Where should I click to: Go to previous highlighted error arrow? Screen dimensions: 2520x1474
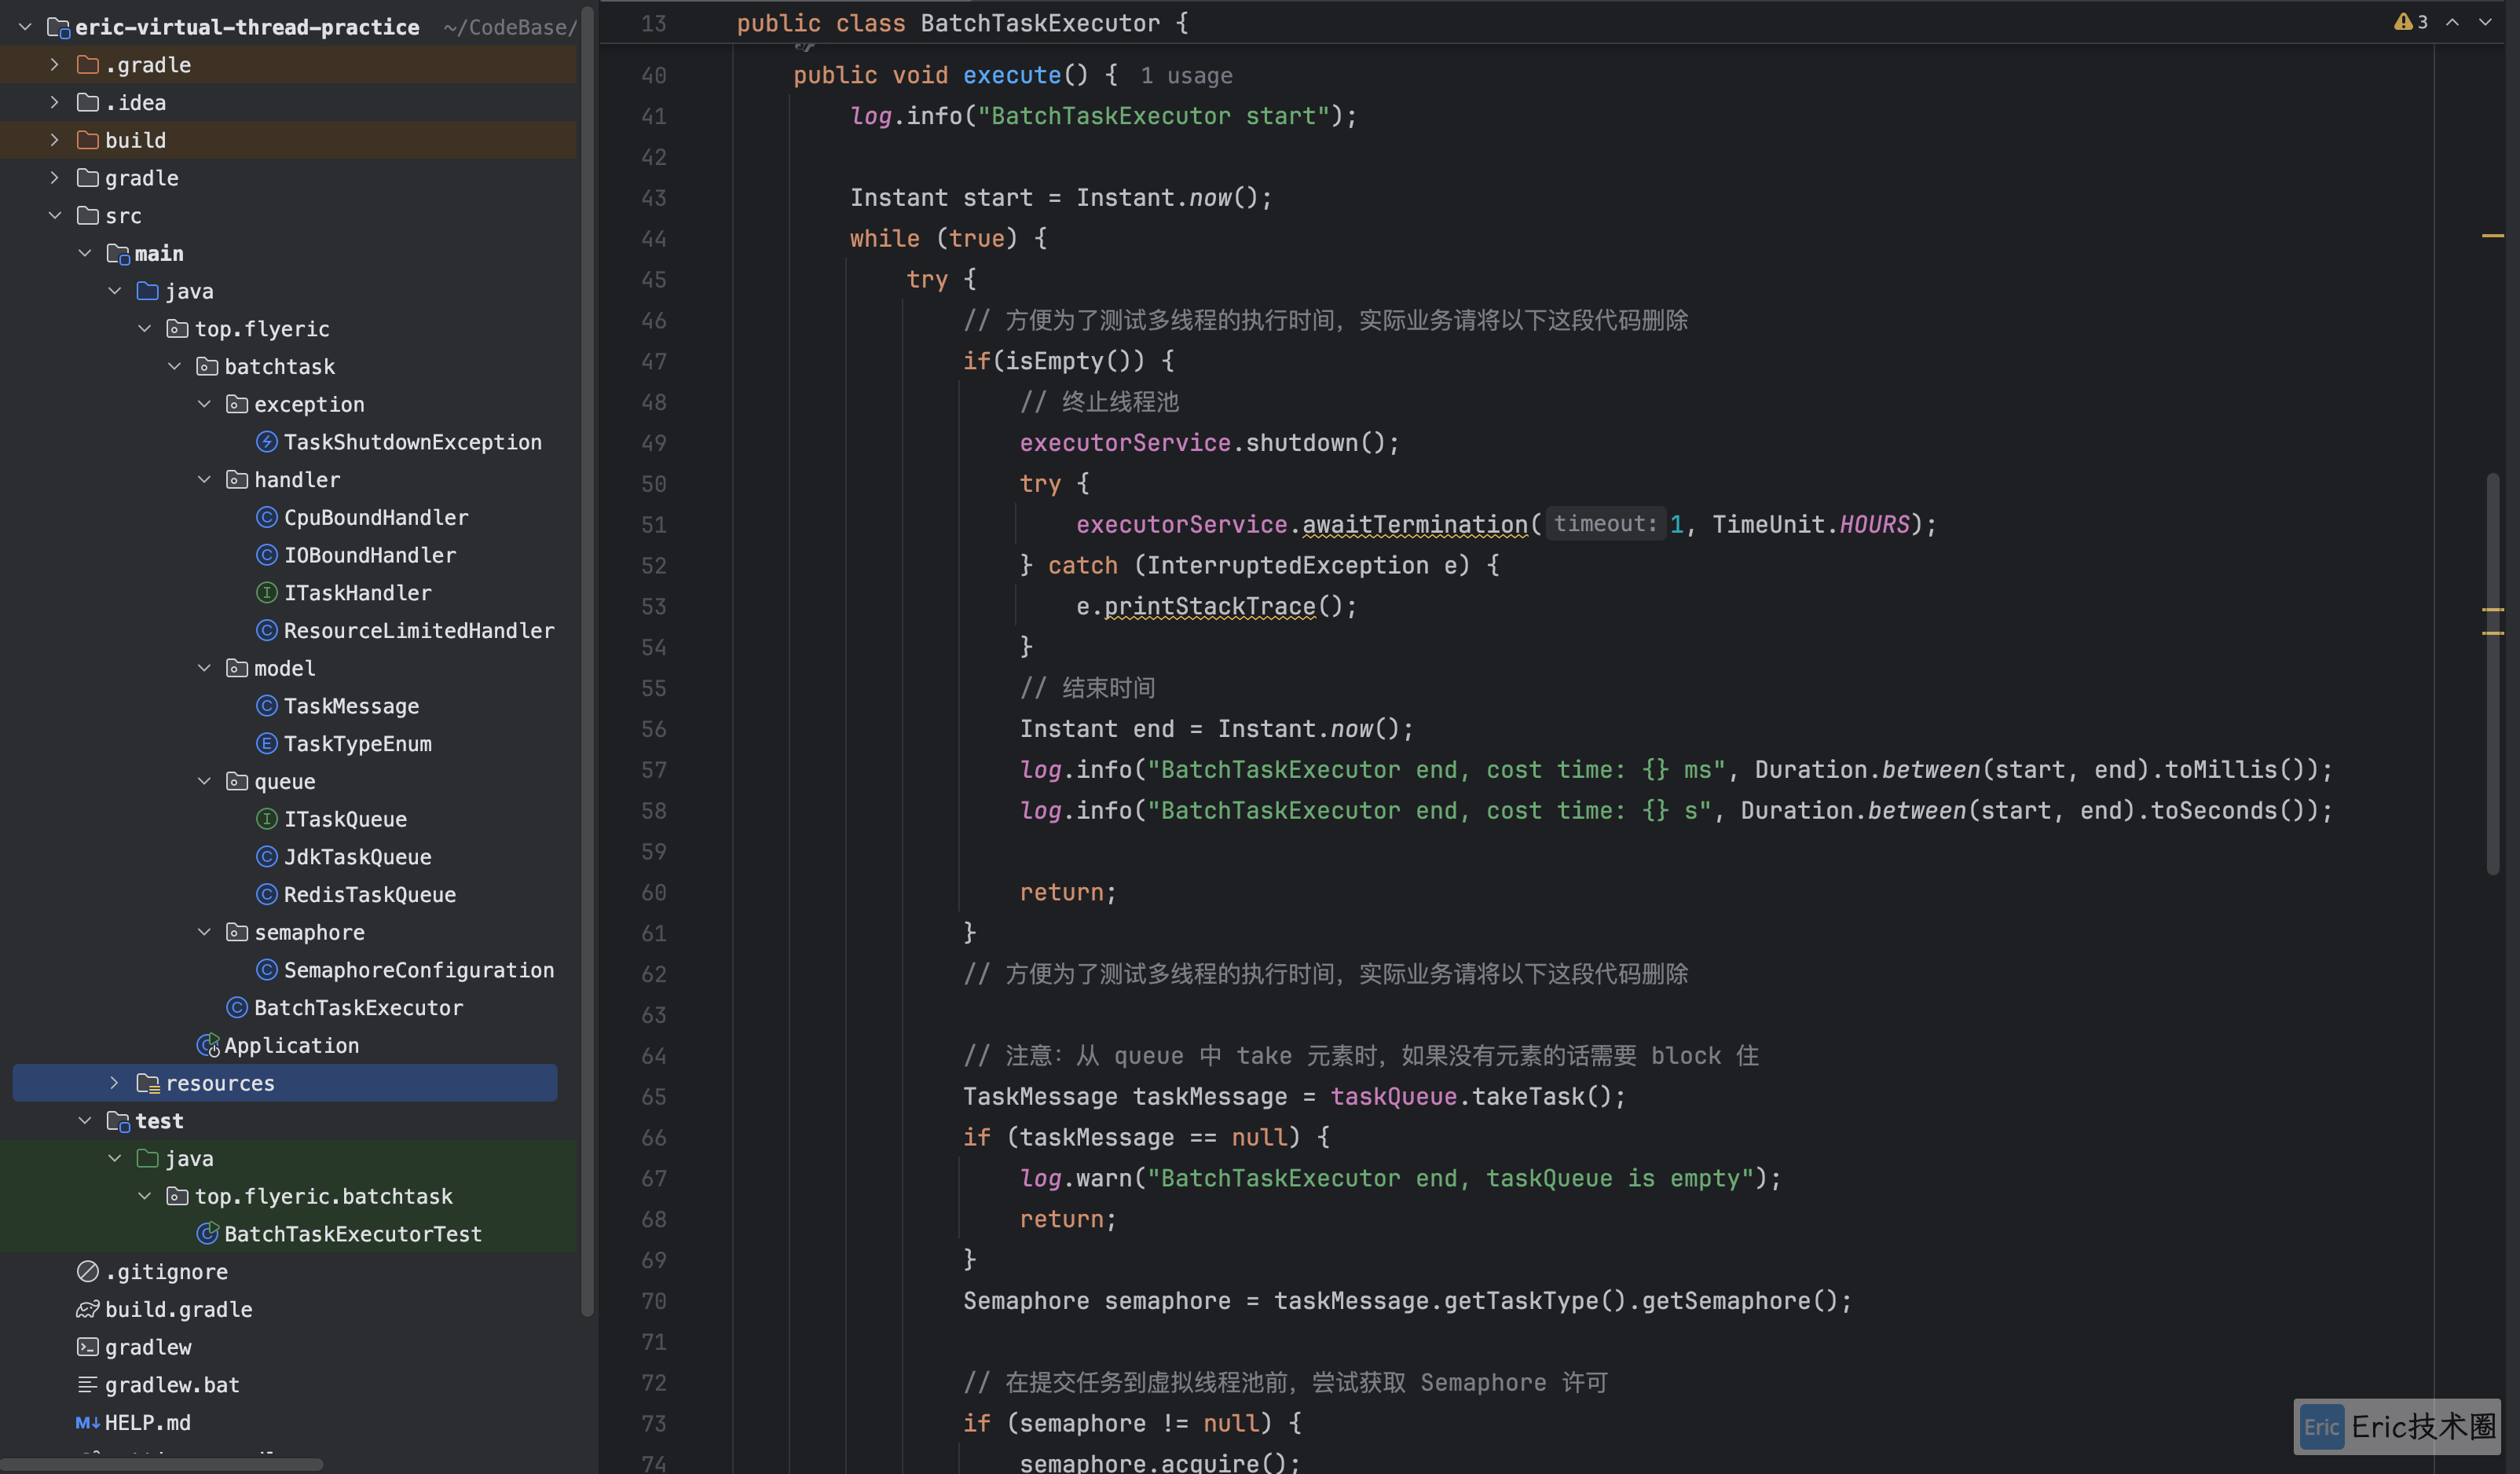click(2452, 22)
